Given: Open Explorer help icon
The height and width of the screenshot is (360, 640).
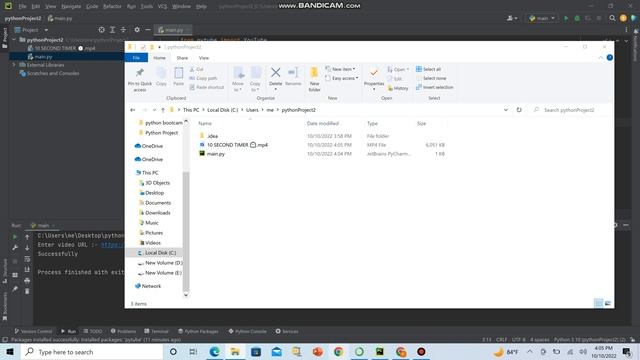Looking at the screenshot, I should [609, 58].
